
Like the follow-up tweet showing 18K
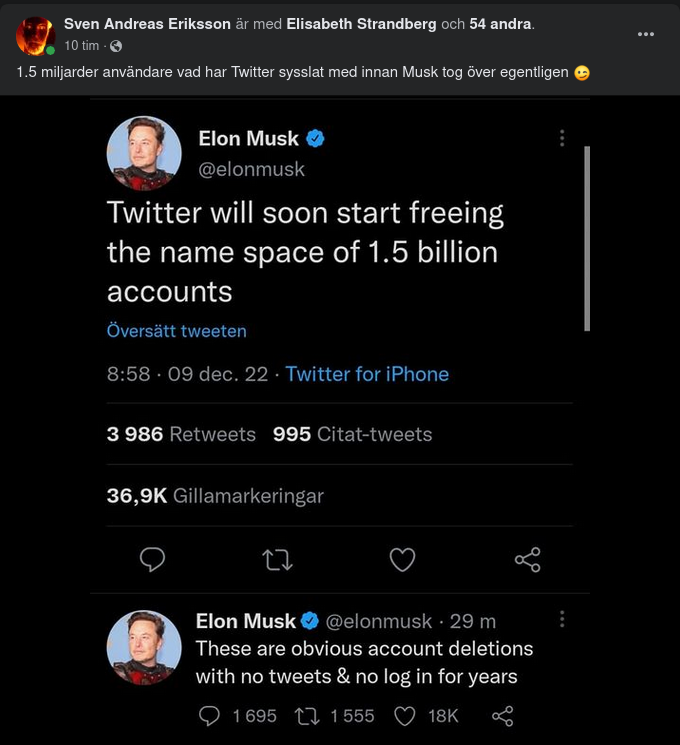click(x=404, y=715)
